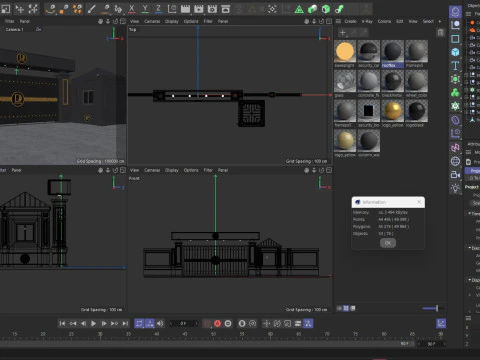Select the Move tool in top toolbar

click(x=20, y=9)
